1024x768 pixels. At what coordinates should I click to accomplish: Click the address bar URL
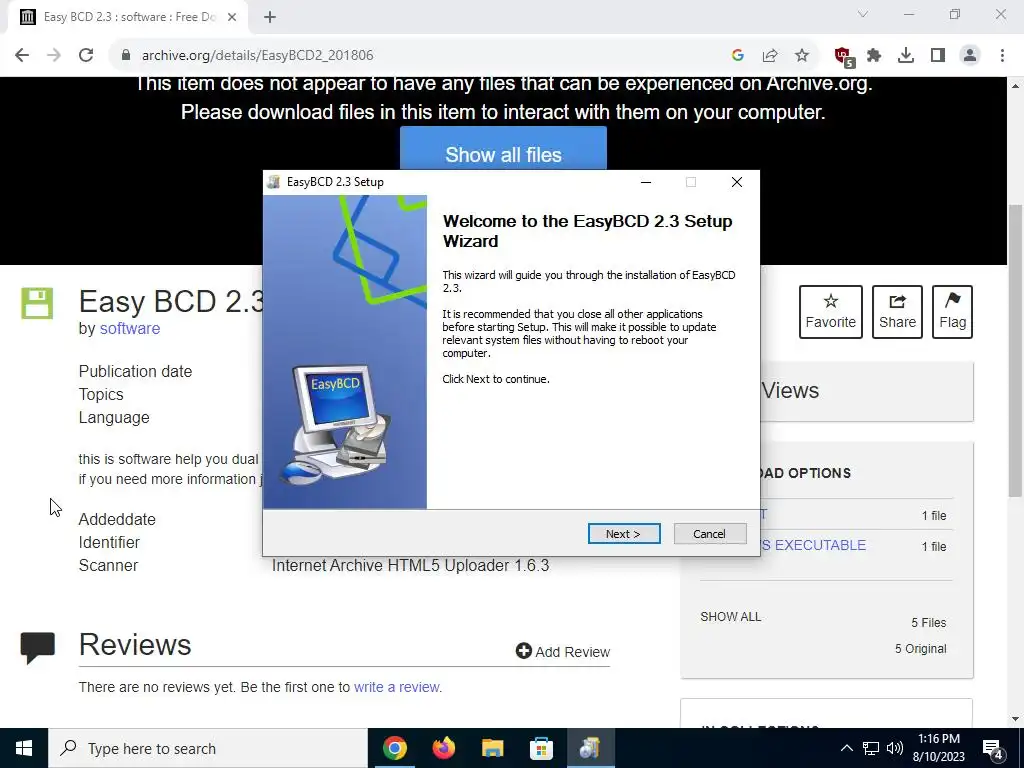tap(257, 56)
